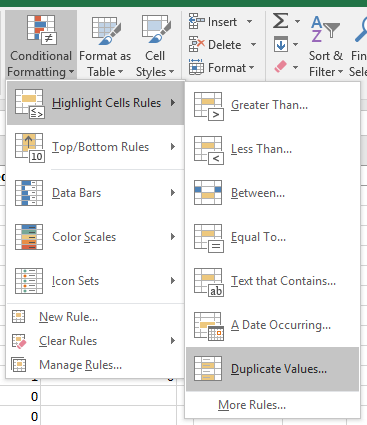Click the Highlight Cells Rules icon
The image size is (367, 425).
tap(29, 104)
